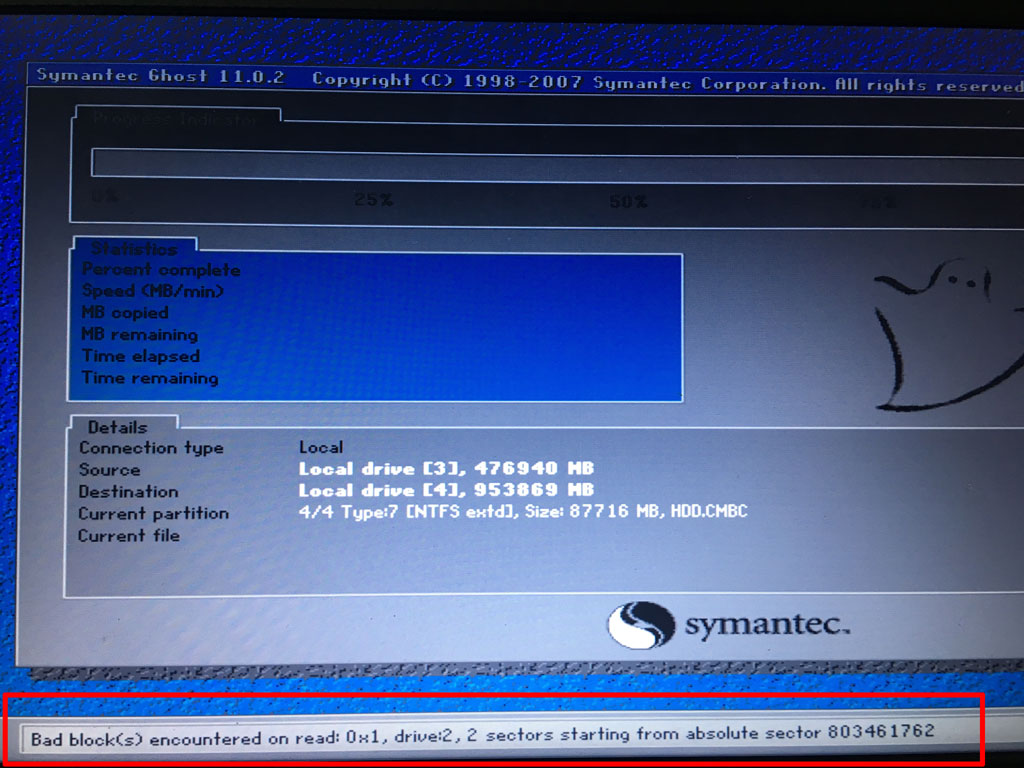The width and height of the screenshot is (1024, 768).
Task: Click the Symantec Ghost 11.0.2 title text
Action: [161, 76]
